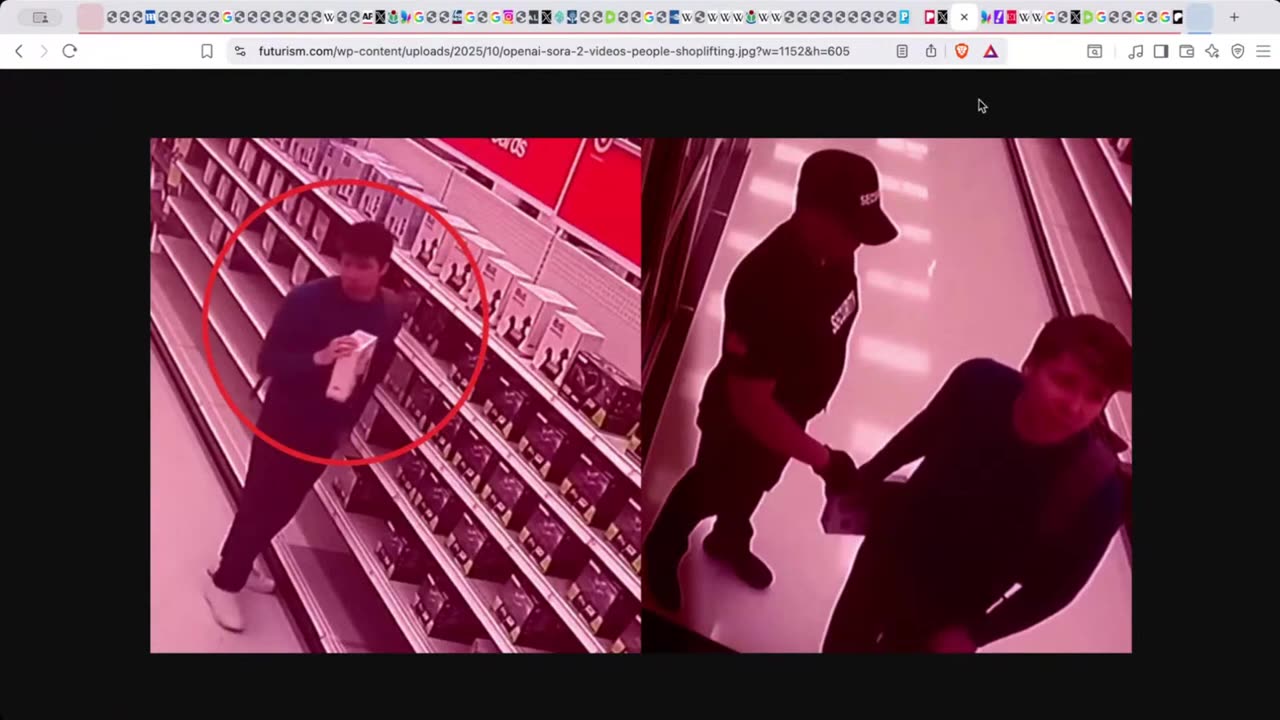Click the shoplifting surveillance image
This screenshot has width=1280, height=720.
click(640, 395)
